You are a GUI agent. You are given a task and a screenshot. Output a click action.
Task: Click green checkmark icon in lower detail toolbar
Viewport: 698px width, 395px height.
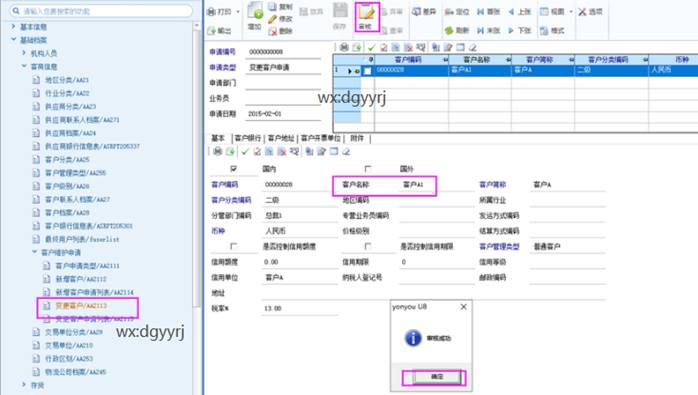(x=245, y=151)
